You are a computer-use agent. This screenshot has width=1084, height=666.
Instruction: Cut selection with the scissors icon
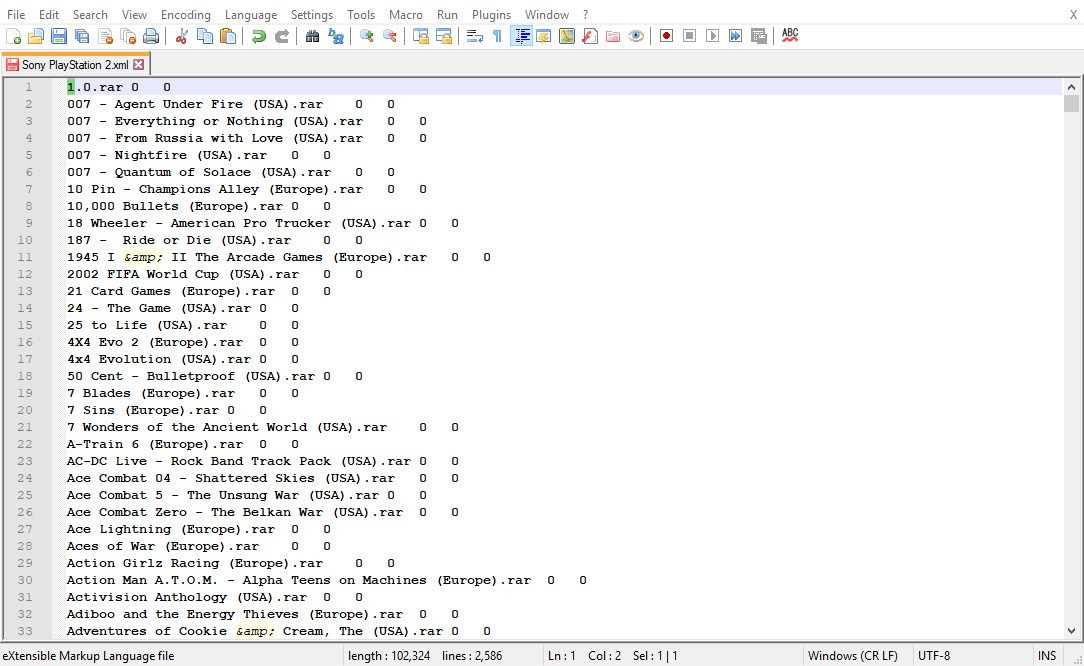point(182,36)
